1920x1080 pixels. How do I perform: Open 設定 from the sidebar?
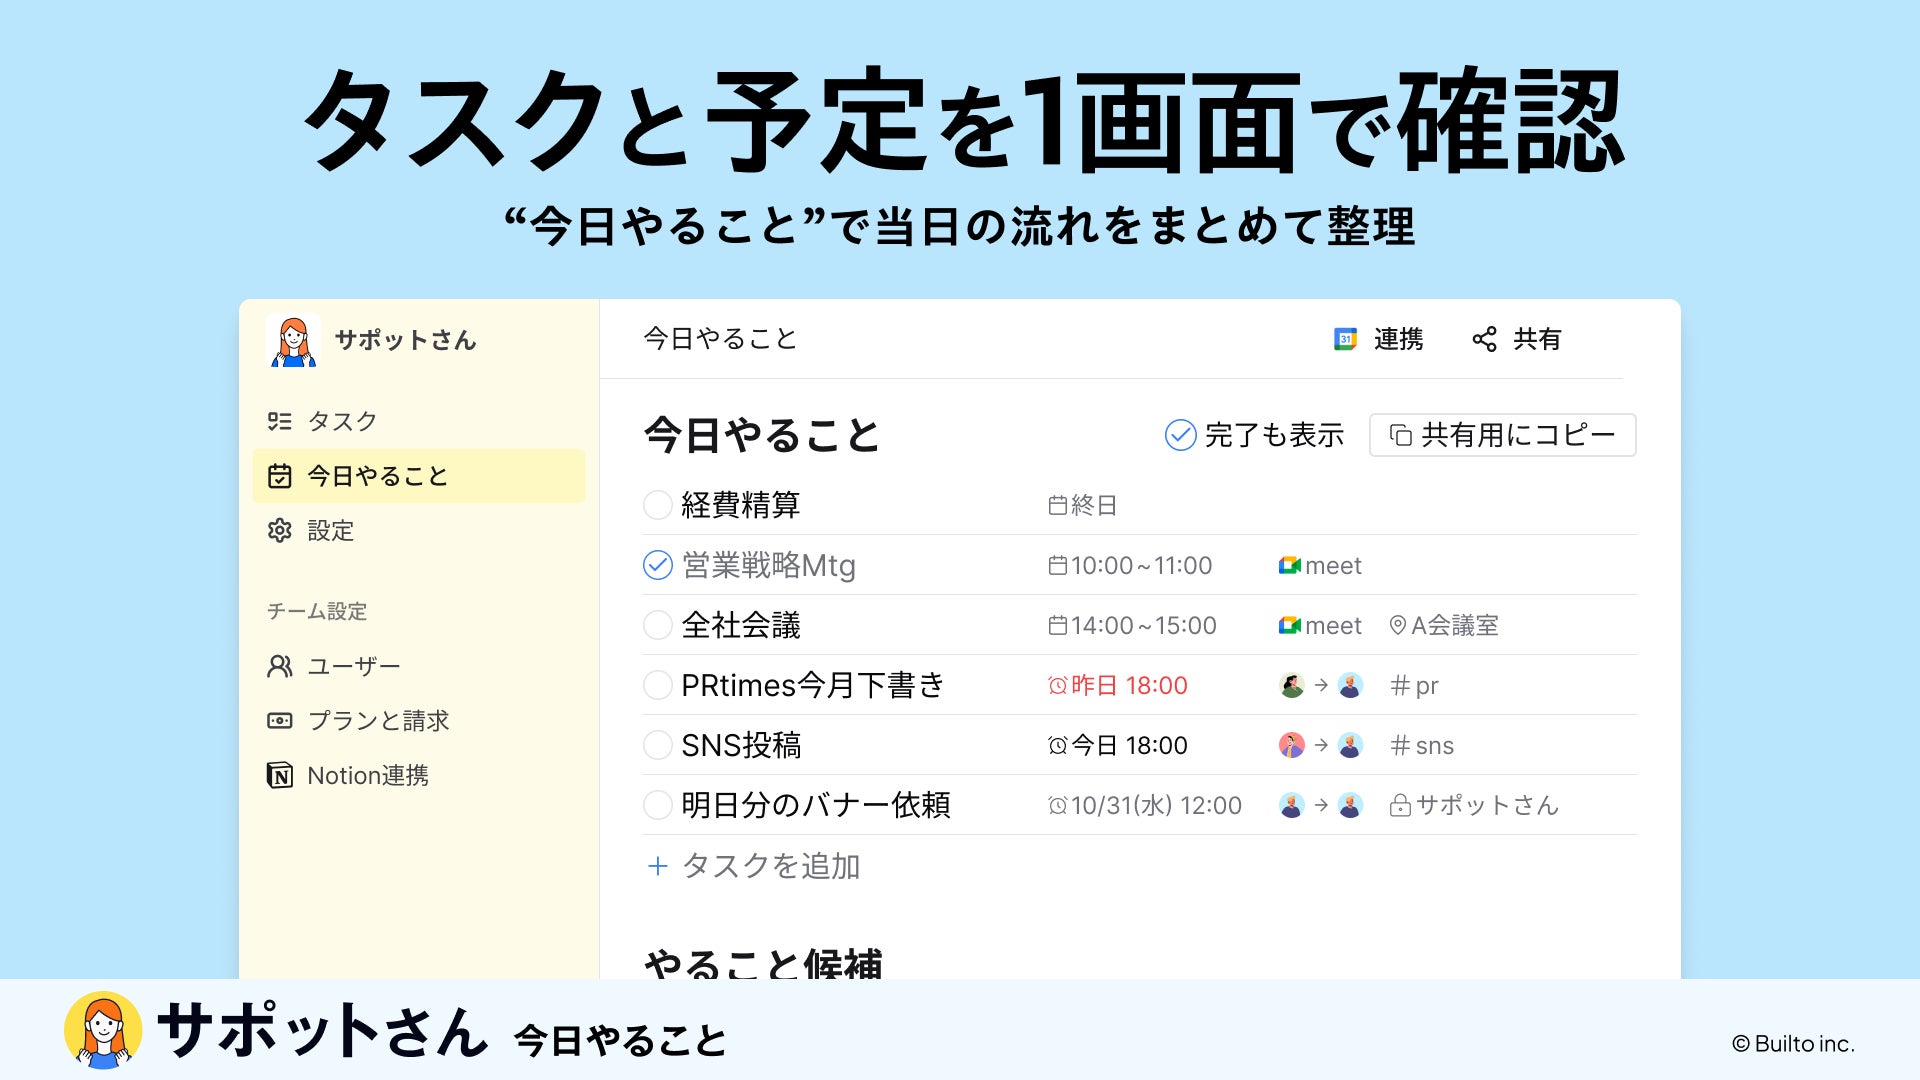pos(330,531)
